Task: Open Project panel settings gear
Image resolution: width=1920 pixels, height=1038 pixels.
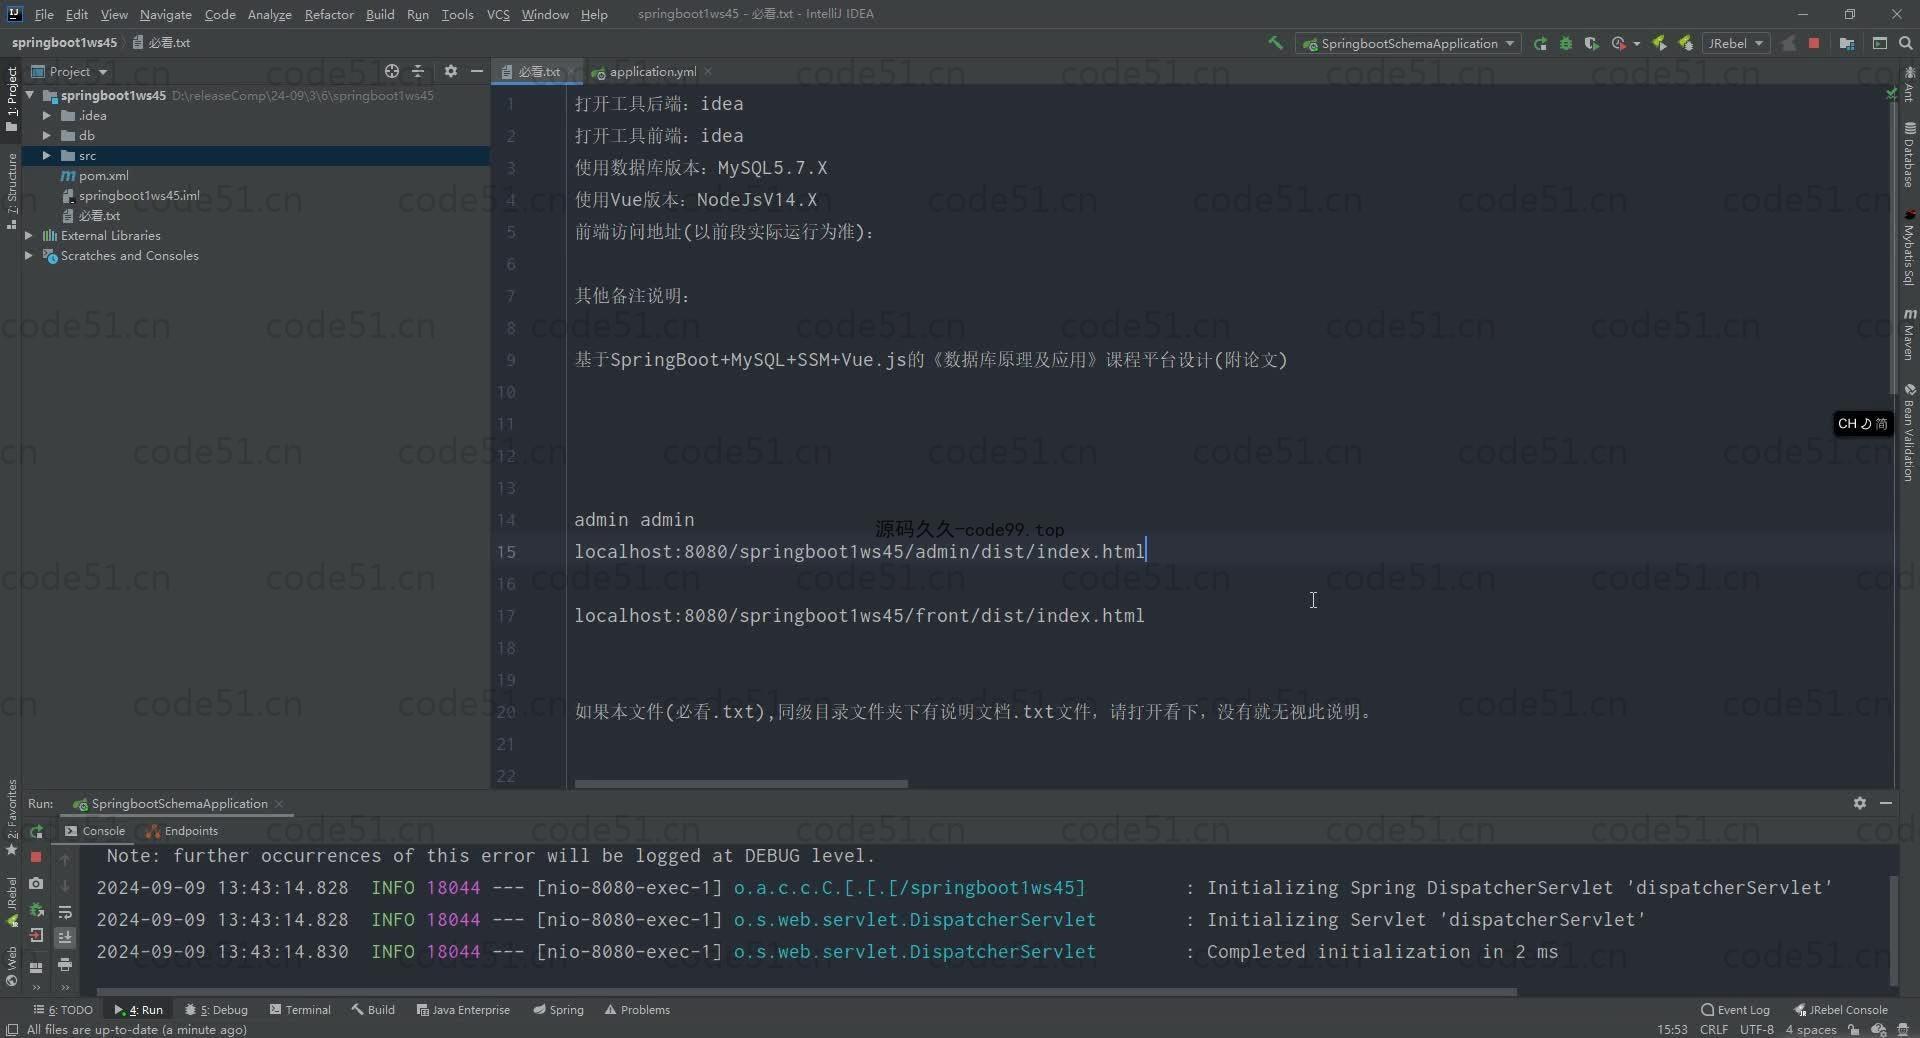Action: click(451, 71)
